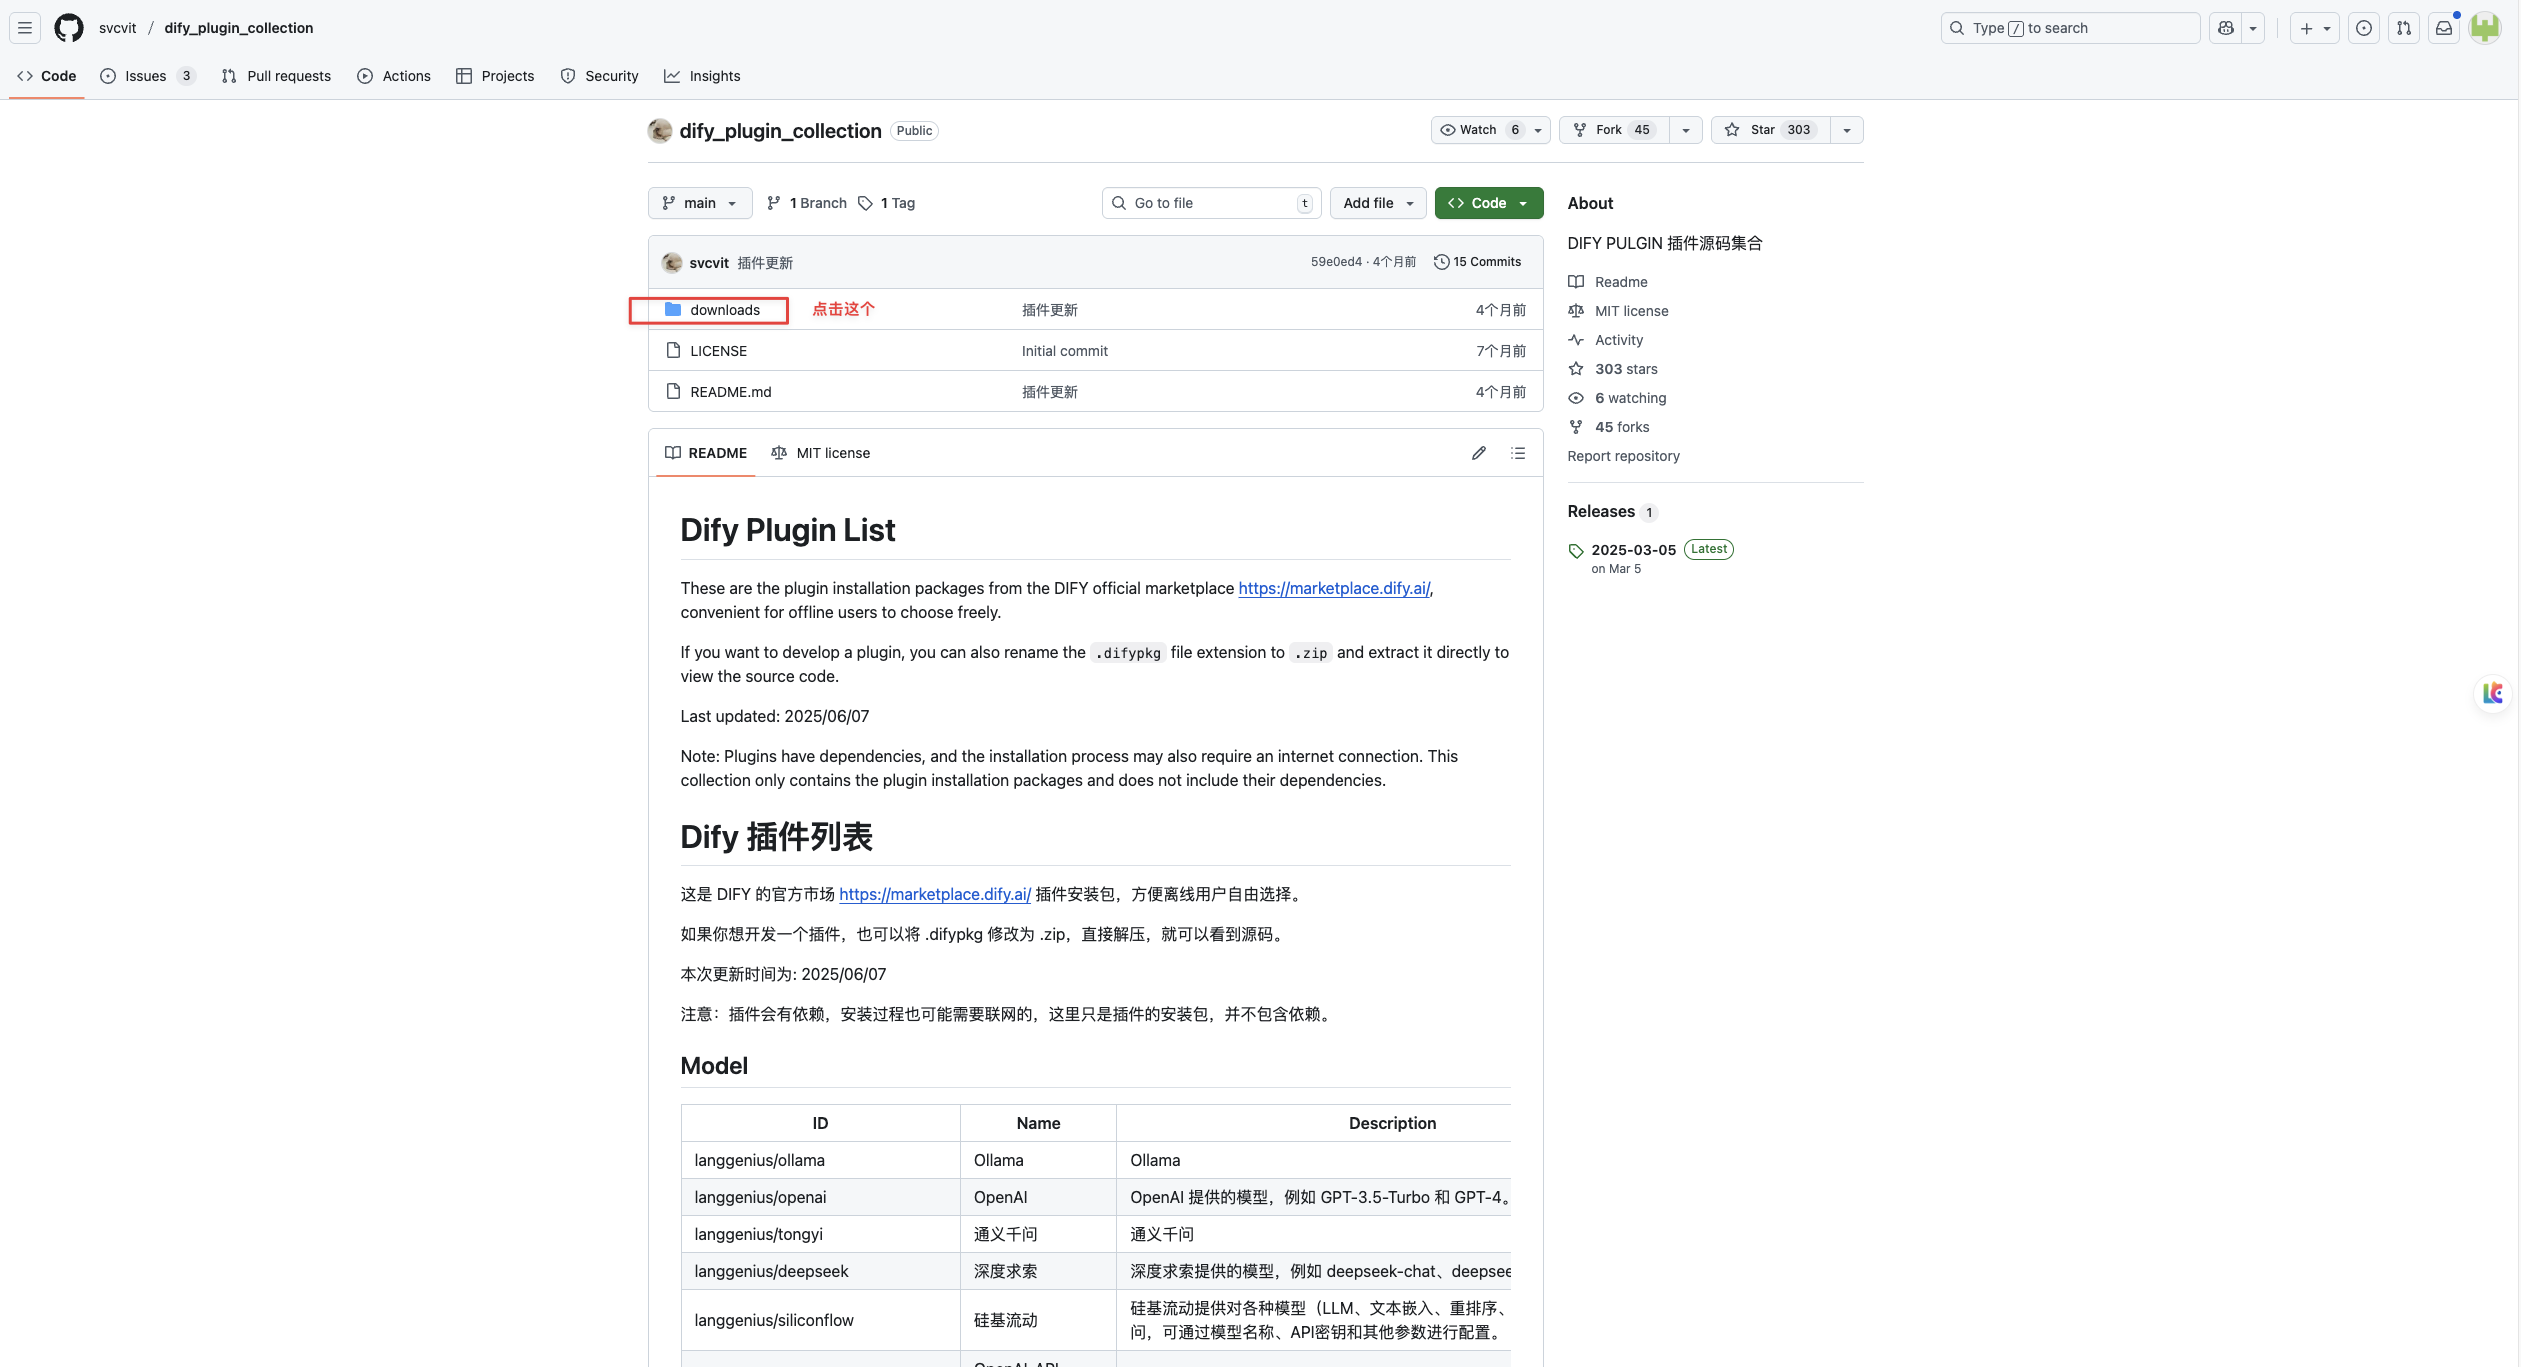
Task: Open the Copilot chat icon
Action: pyautogui.click(x=2225, y=28)
